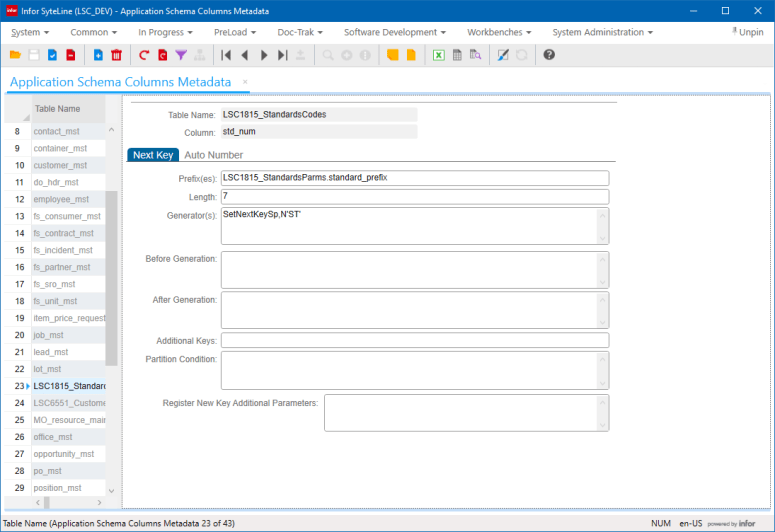The width and height of the screenshot is (775, 532).
Task: Open Help question mark icon
Action: coord(549,55)
